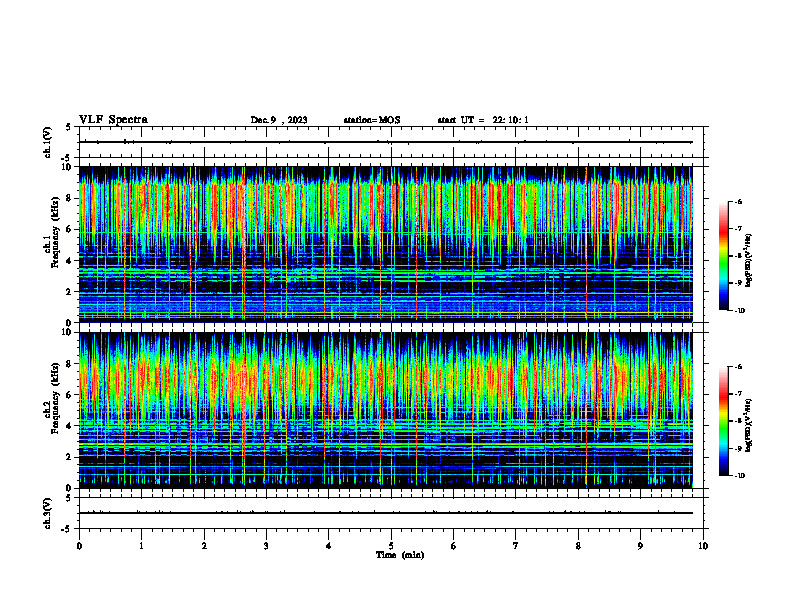Select the "4" kHz tick on ch.1 axis
792x612 pixels.
[x=70, y=261]
